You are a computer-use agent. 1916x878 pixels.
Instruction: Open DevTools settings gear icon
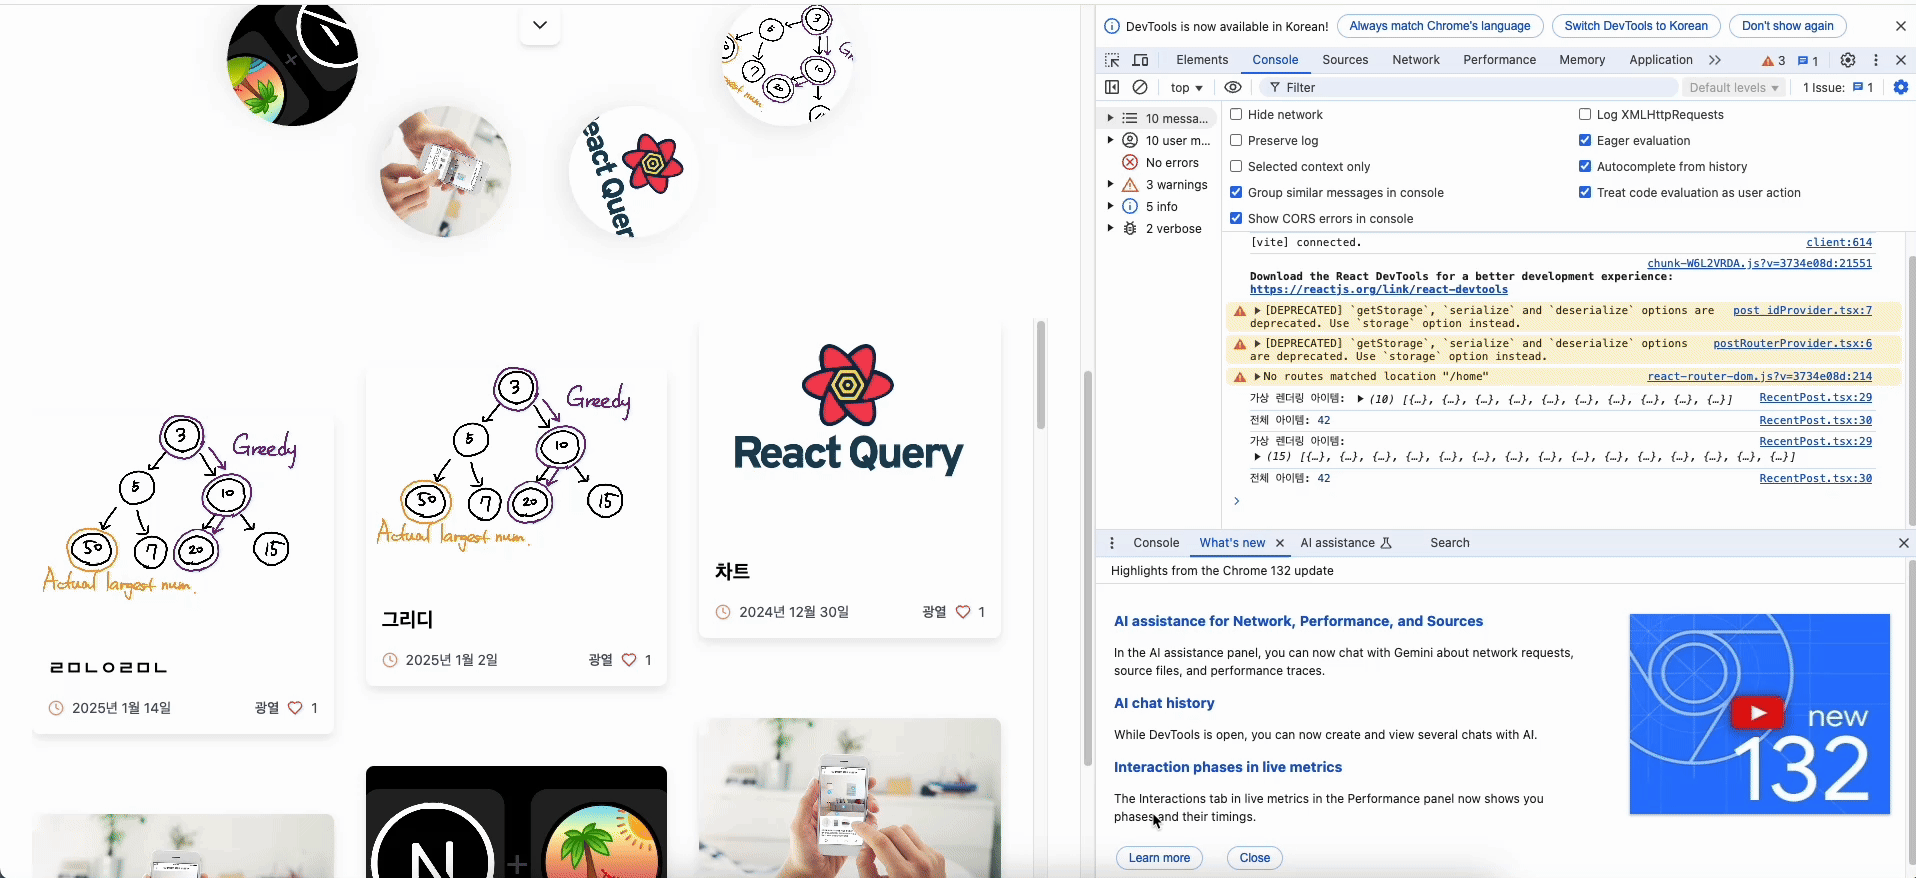1848,60
